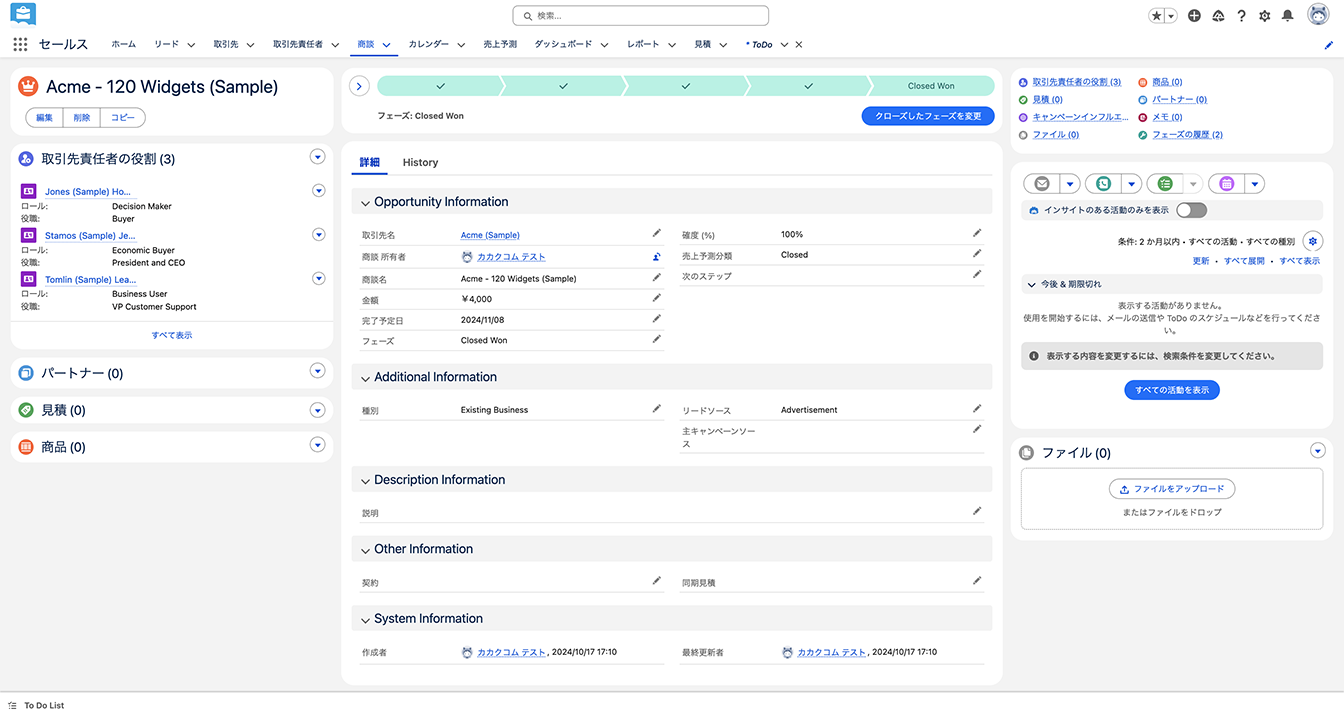Edit 次のステップ field pencil icon
Screen dimensions: 1344x718
[x=977, y=274]
